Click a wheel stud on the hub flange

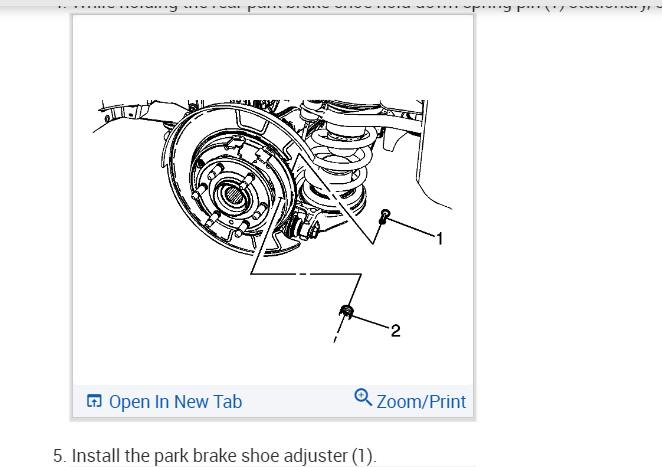click(215, 170)
